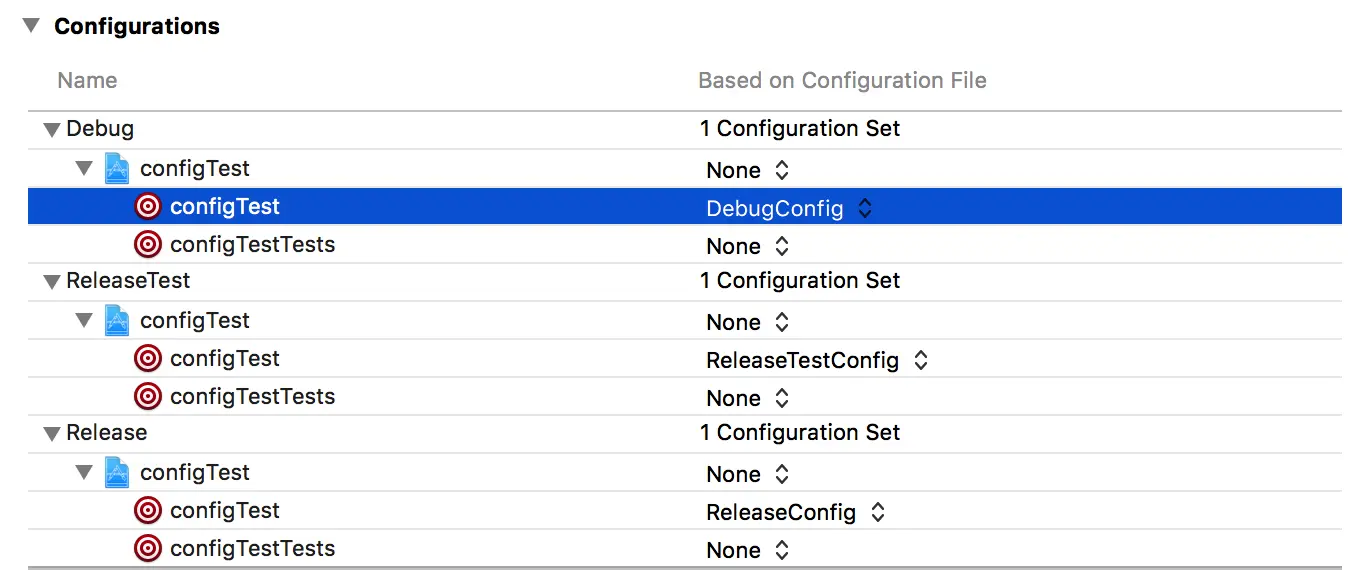This screenshot has height=570, width=1348.
Task: Collapse the Debug configuration group
Action: 52,130
